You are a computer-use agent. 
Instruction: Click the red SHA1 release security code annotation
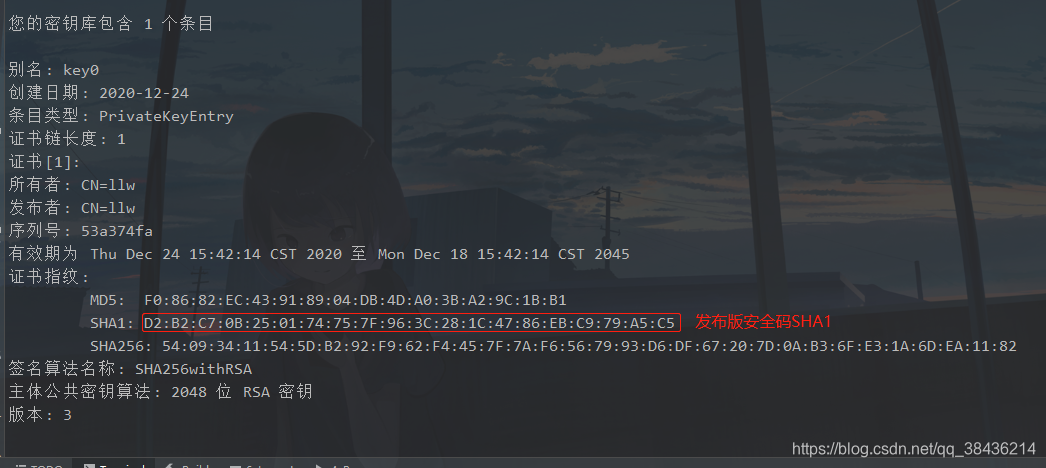point(763,322)
